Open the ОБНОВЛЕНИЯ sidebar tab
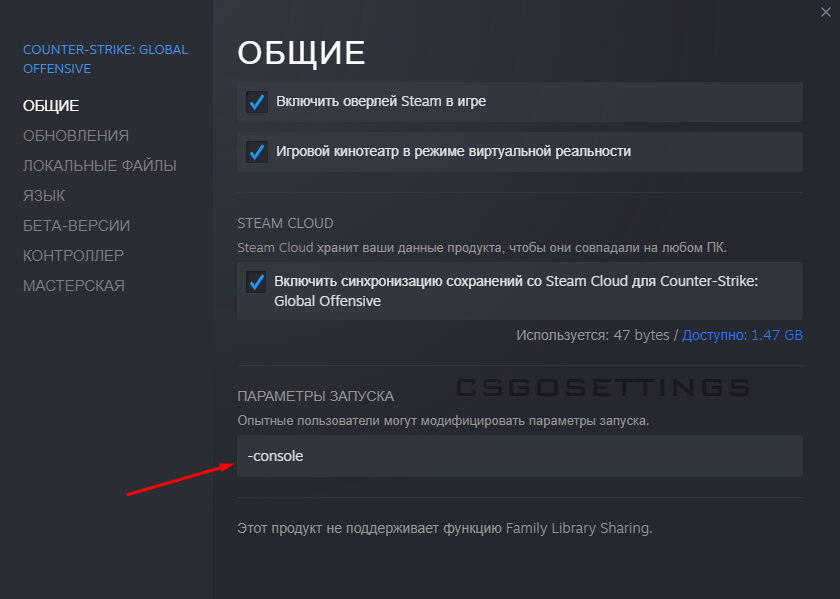This screenshot has width=840, height=599. click(x=76, y=135)
